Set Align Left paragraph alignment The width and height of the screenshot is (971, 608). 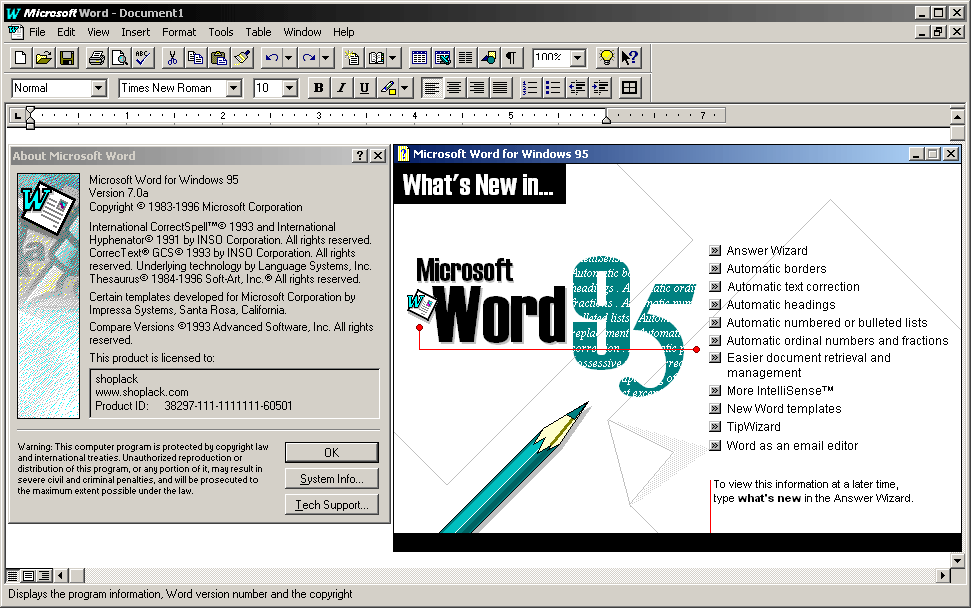coord(432,88)
